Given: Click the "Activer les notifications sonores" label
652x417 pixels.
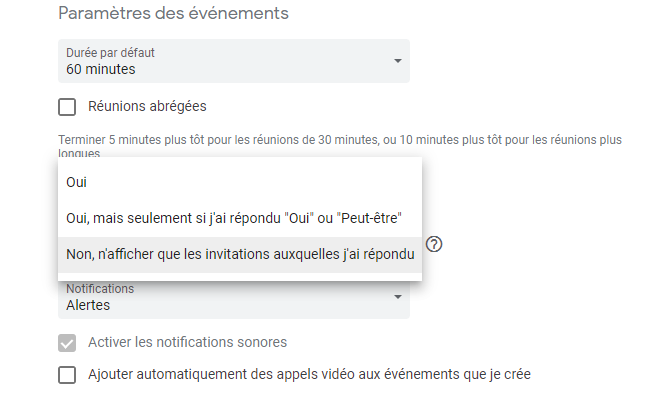Looking at the screenshot, I should point(187,342).
